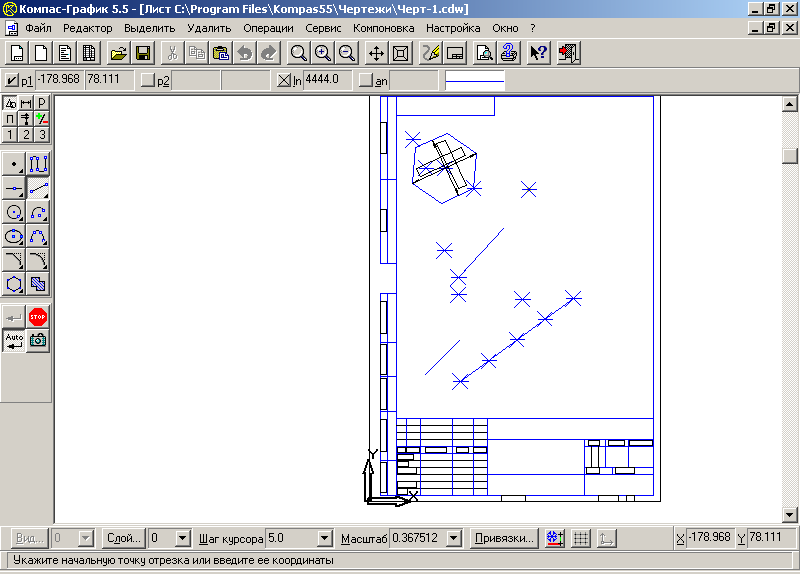800x574 pixels.
Task: Click the question mark help menu
Action: coord(533,28)
